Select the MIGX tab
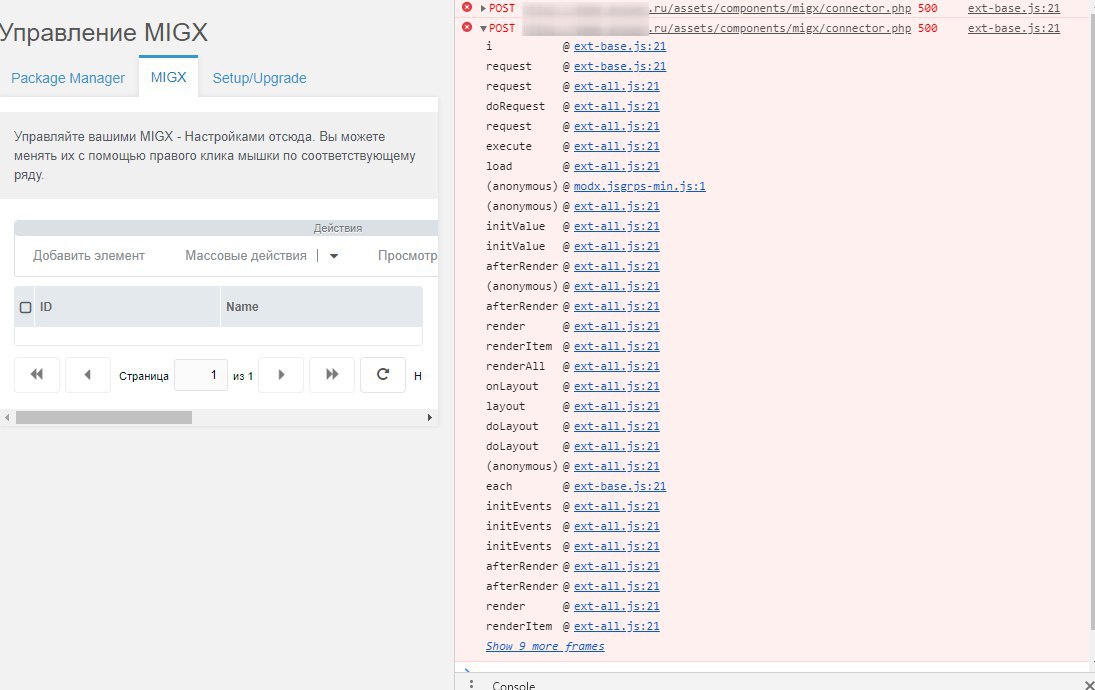The height and width of the screenshot is (690, 1095). tap(168, 78)
